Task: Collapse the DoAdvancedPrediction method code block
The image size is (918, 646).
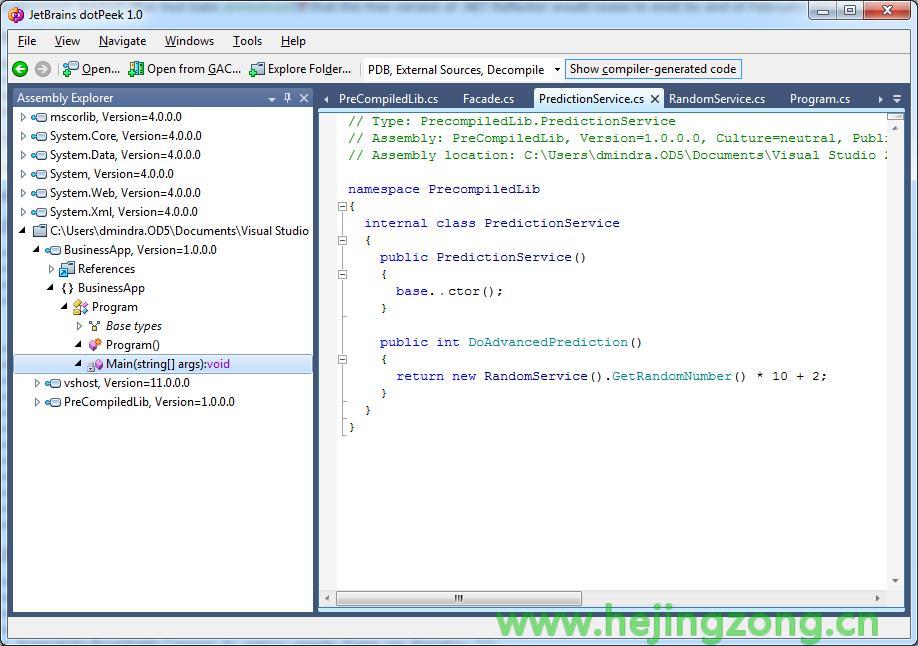Action: pyautogui.click(x=342, y=359)
